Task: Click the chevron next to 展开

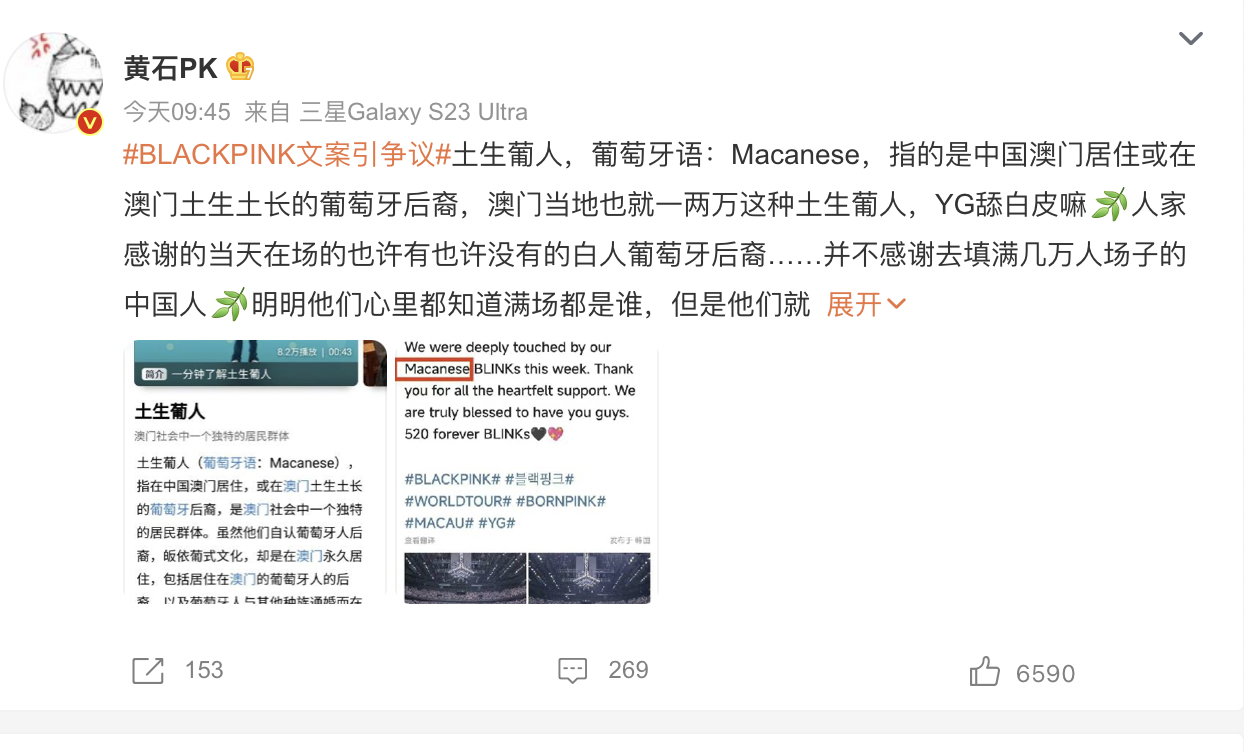Action: (896, 304)
